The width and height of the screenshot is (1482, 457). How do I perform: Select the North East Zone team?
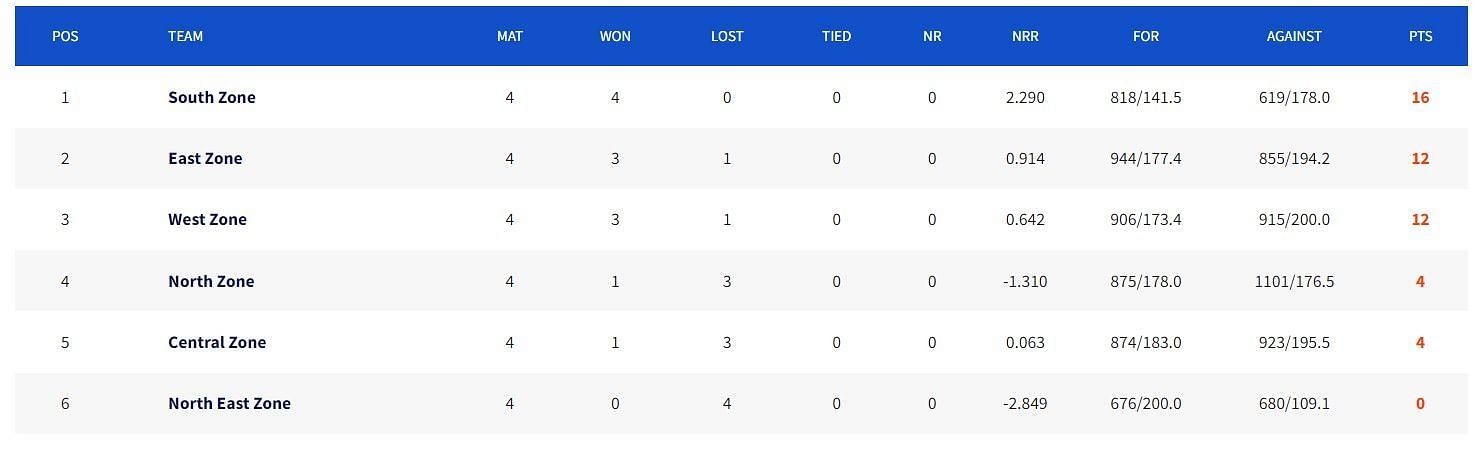pos(229,403)
